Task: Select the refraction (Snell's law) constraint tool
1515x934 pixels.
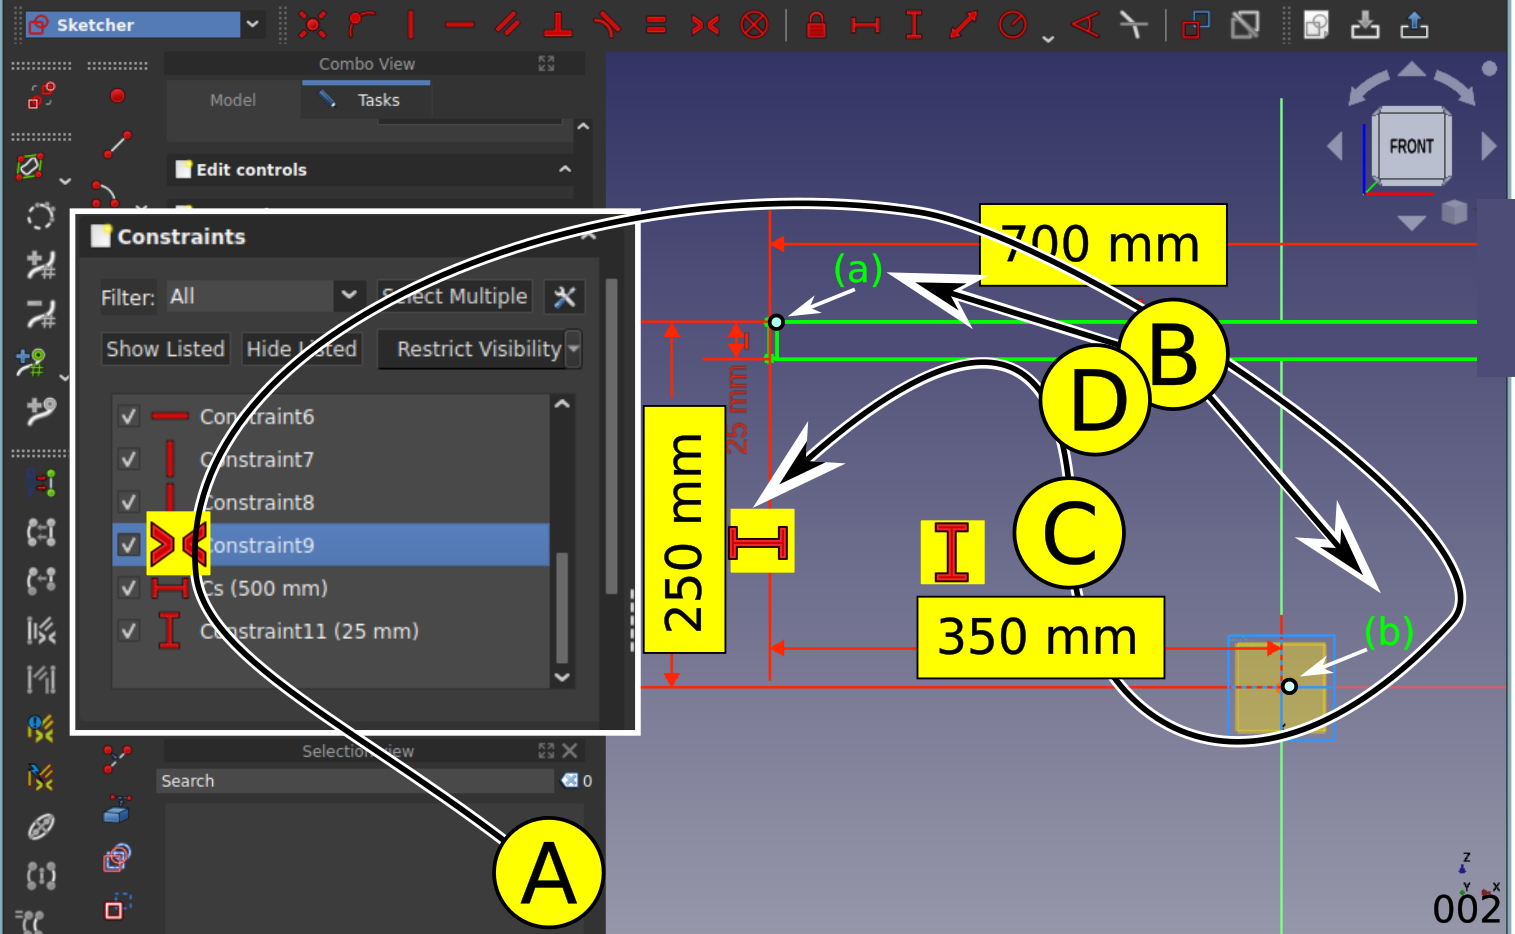Action: point(1133,24)
